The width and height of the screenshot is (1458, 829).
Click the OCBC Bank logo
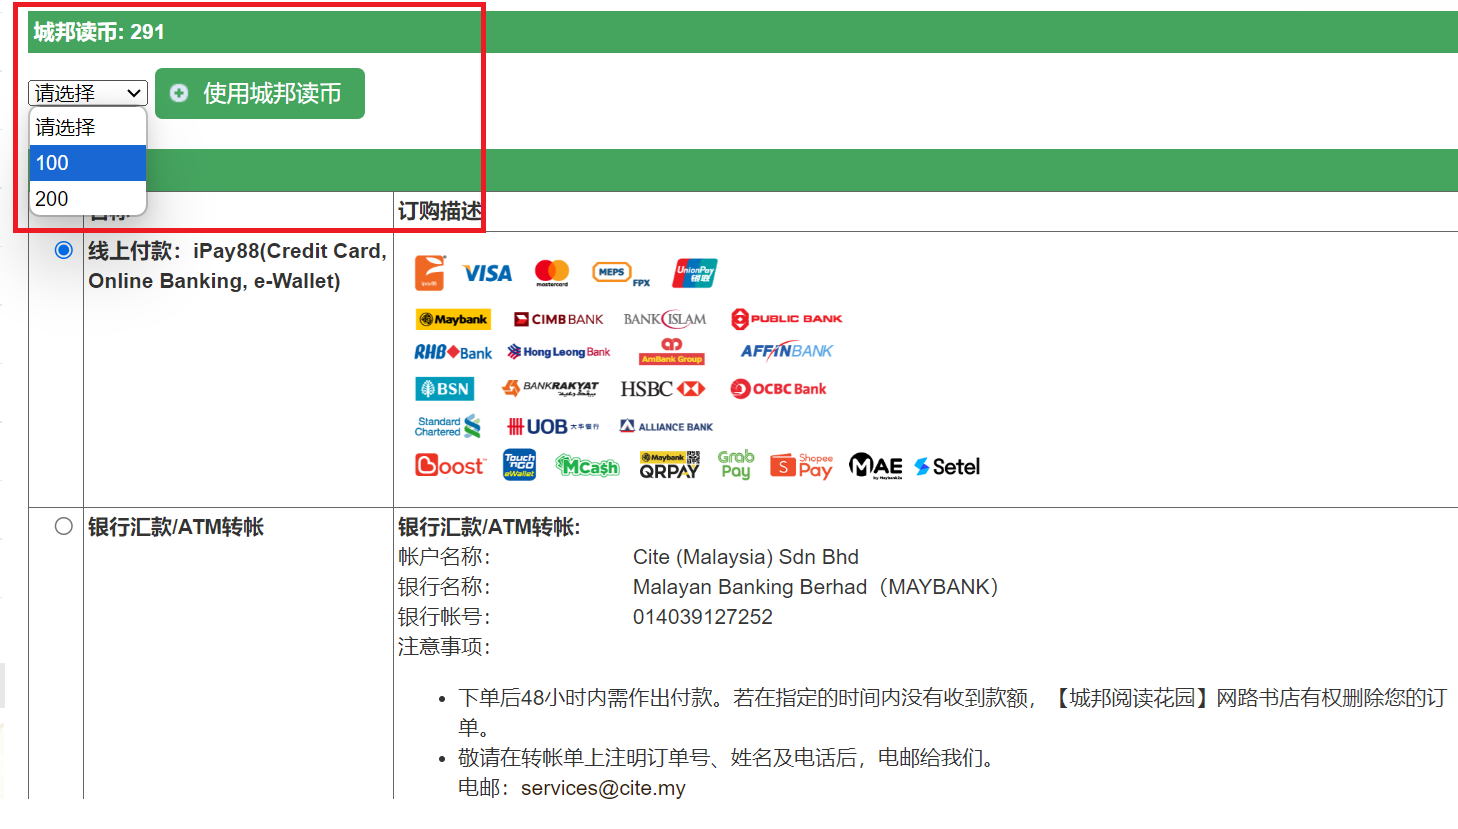point(779,389)
